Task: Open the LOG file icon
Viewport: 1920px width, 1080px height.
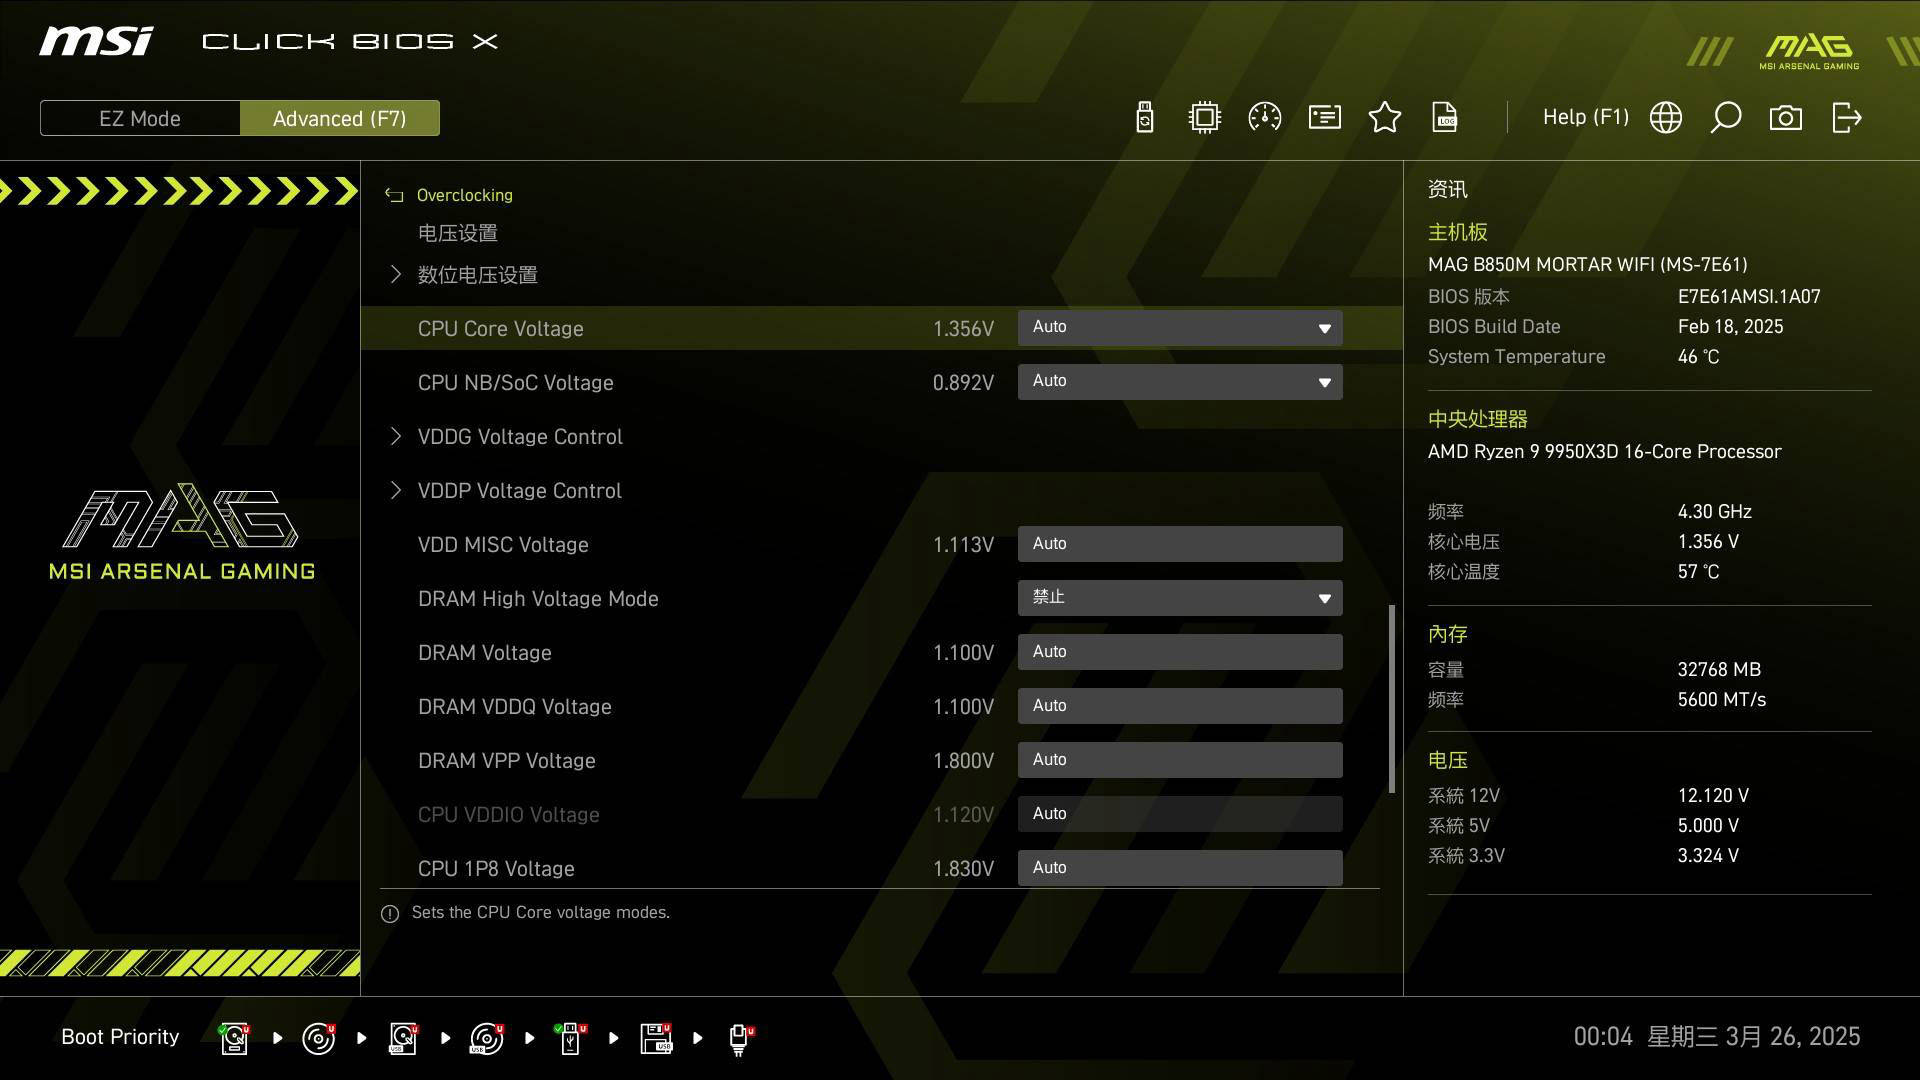Action: coord(1445,118)
